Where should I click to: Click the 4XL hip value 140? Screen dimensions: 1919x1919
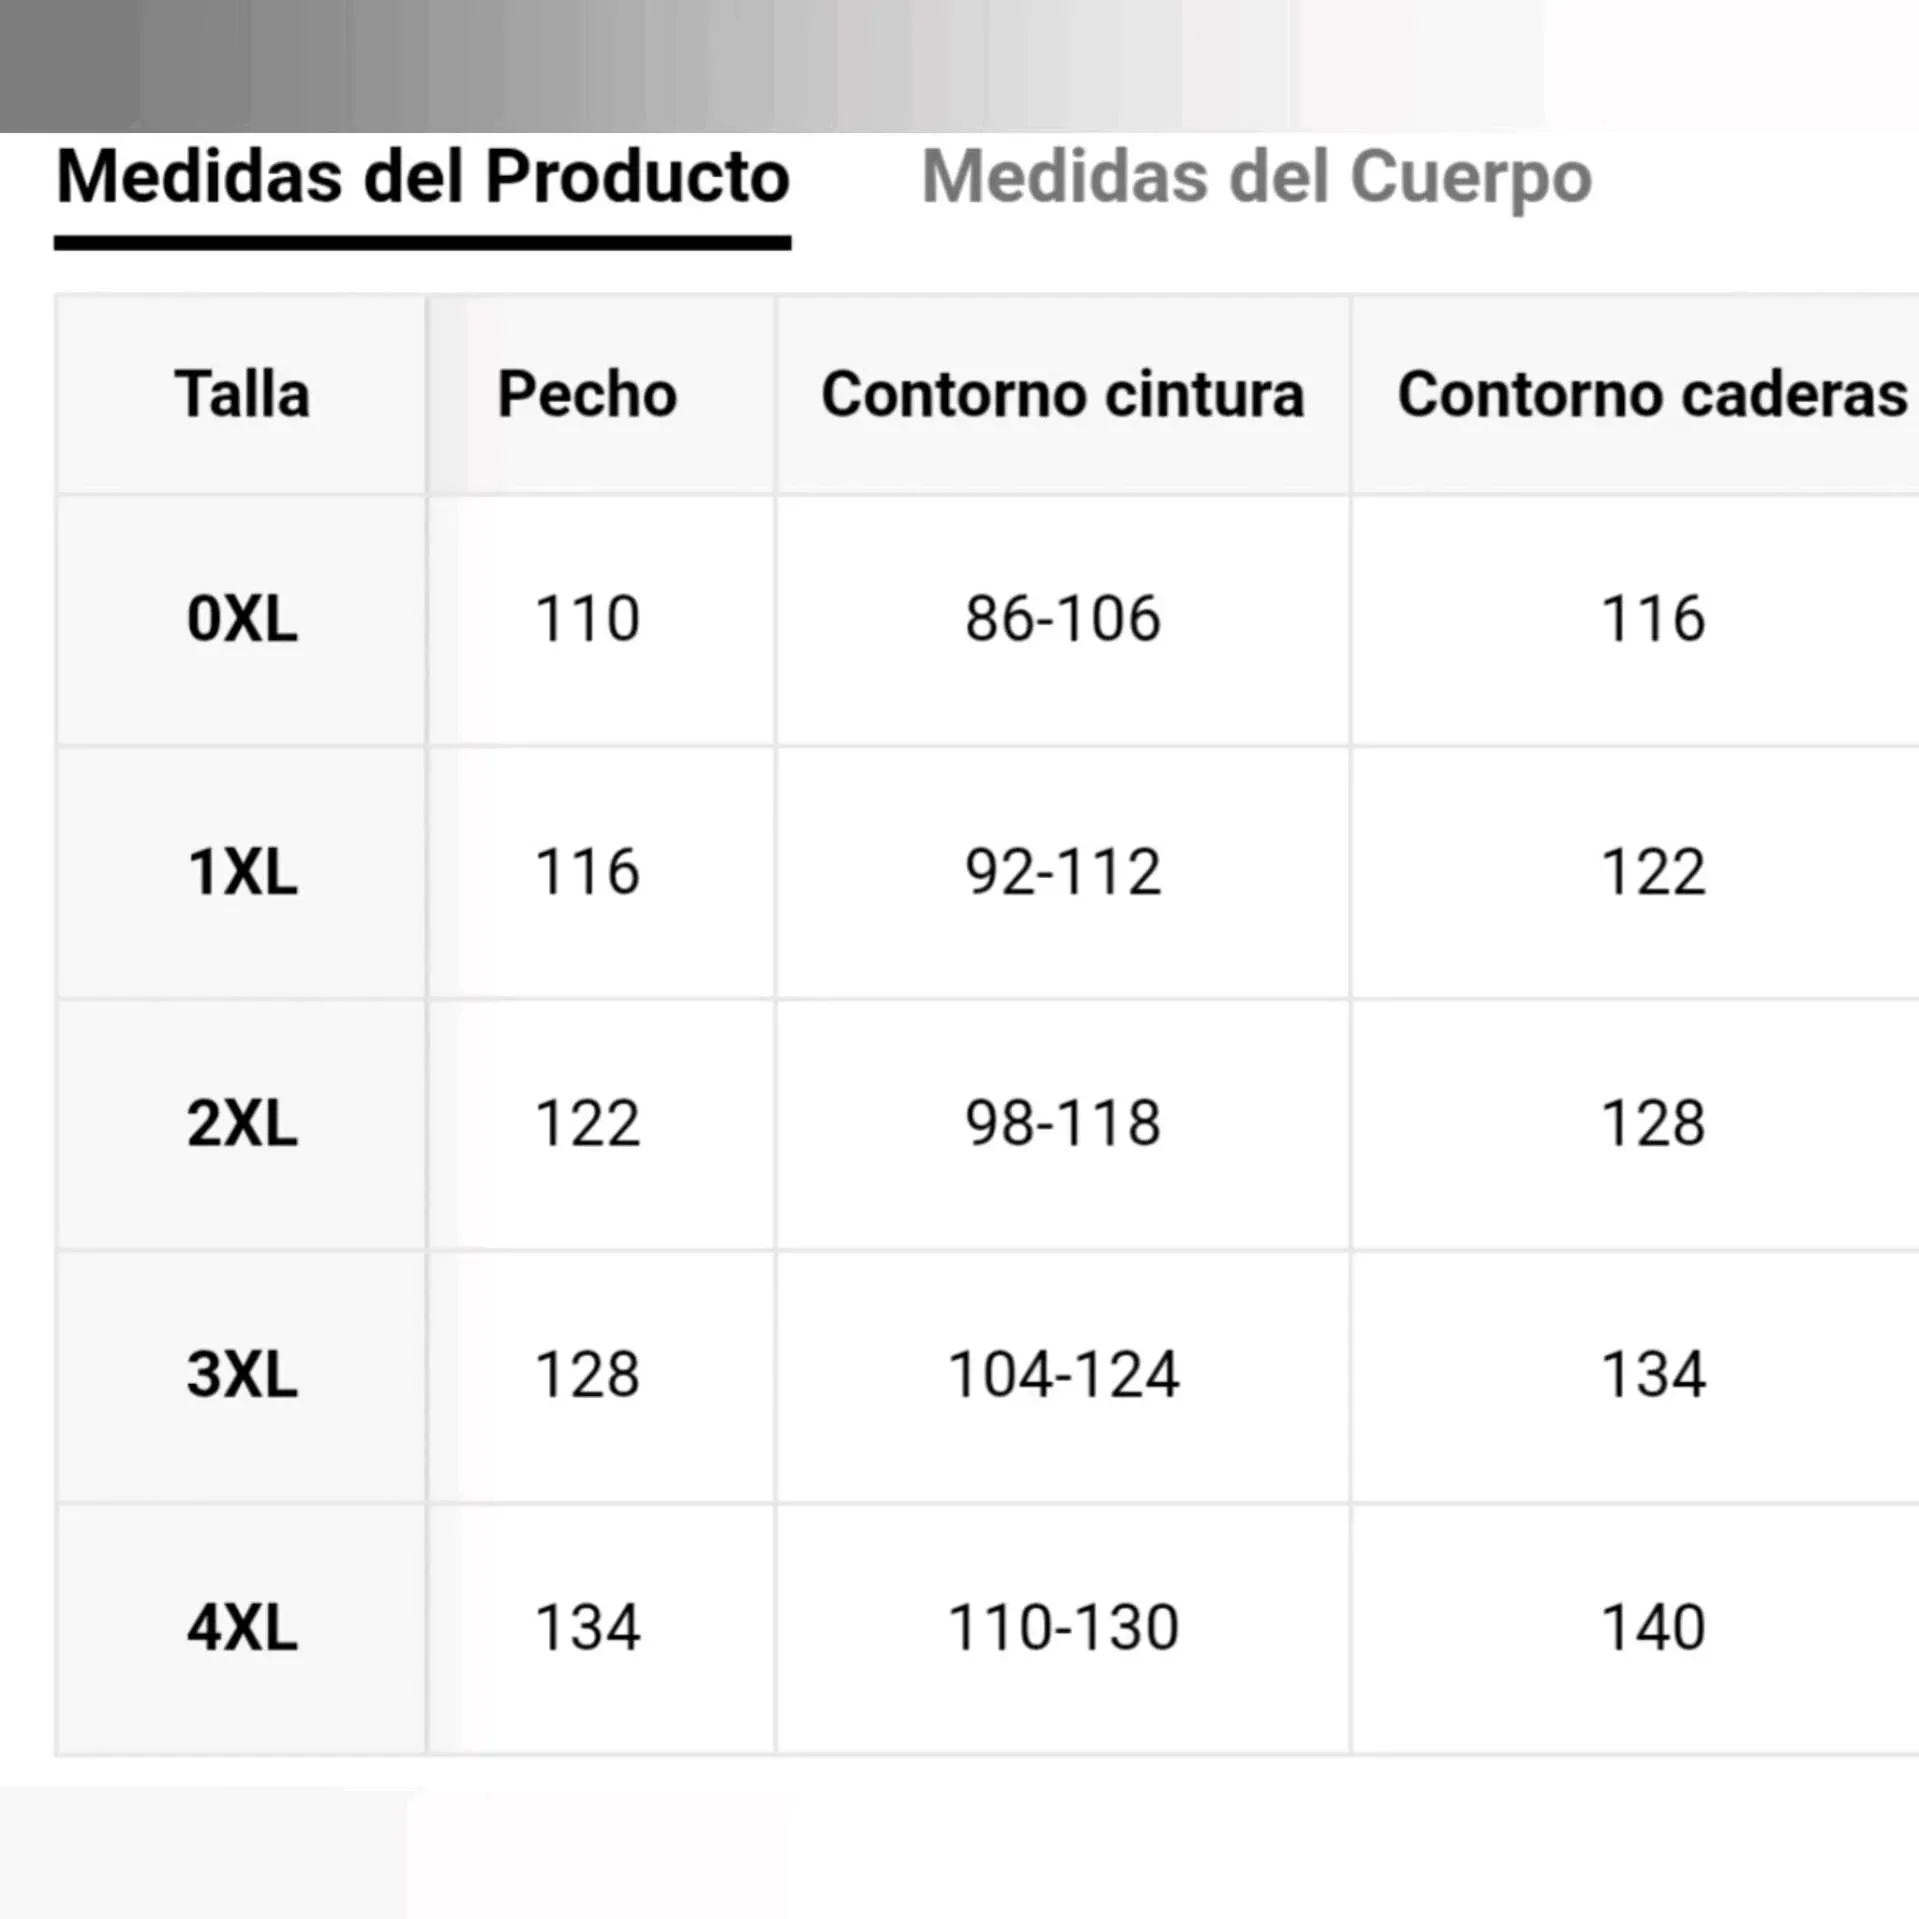tap(1653, 1628)
